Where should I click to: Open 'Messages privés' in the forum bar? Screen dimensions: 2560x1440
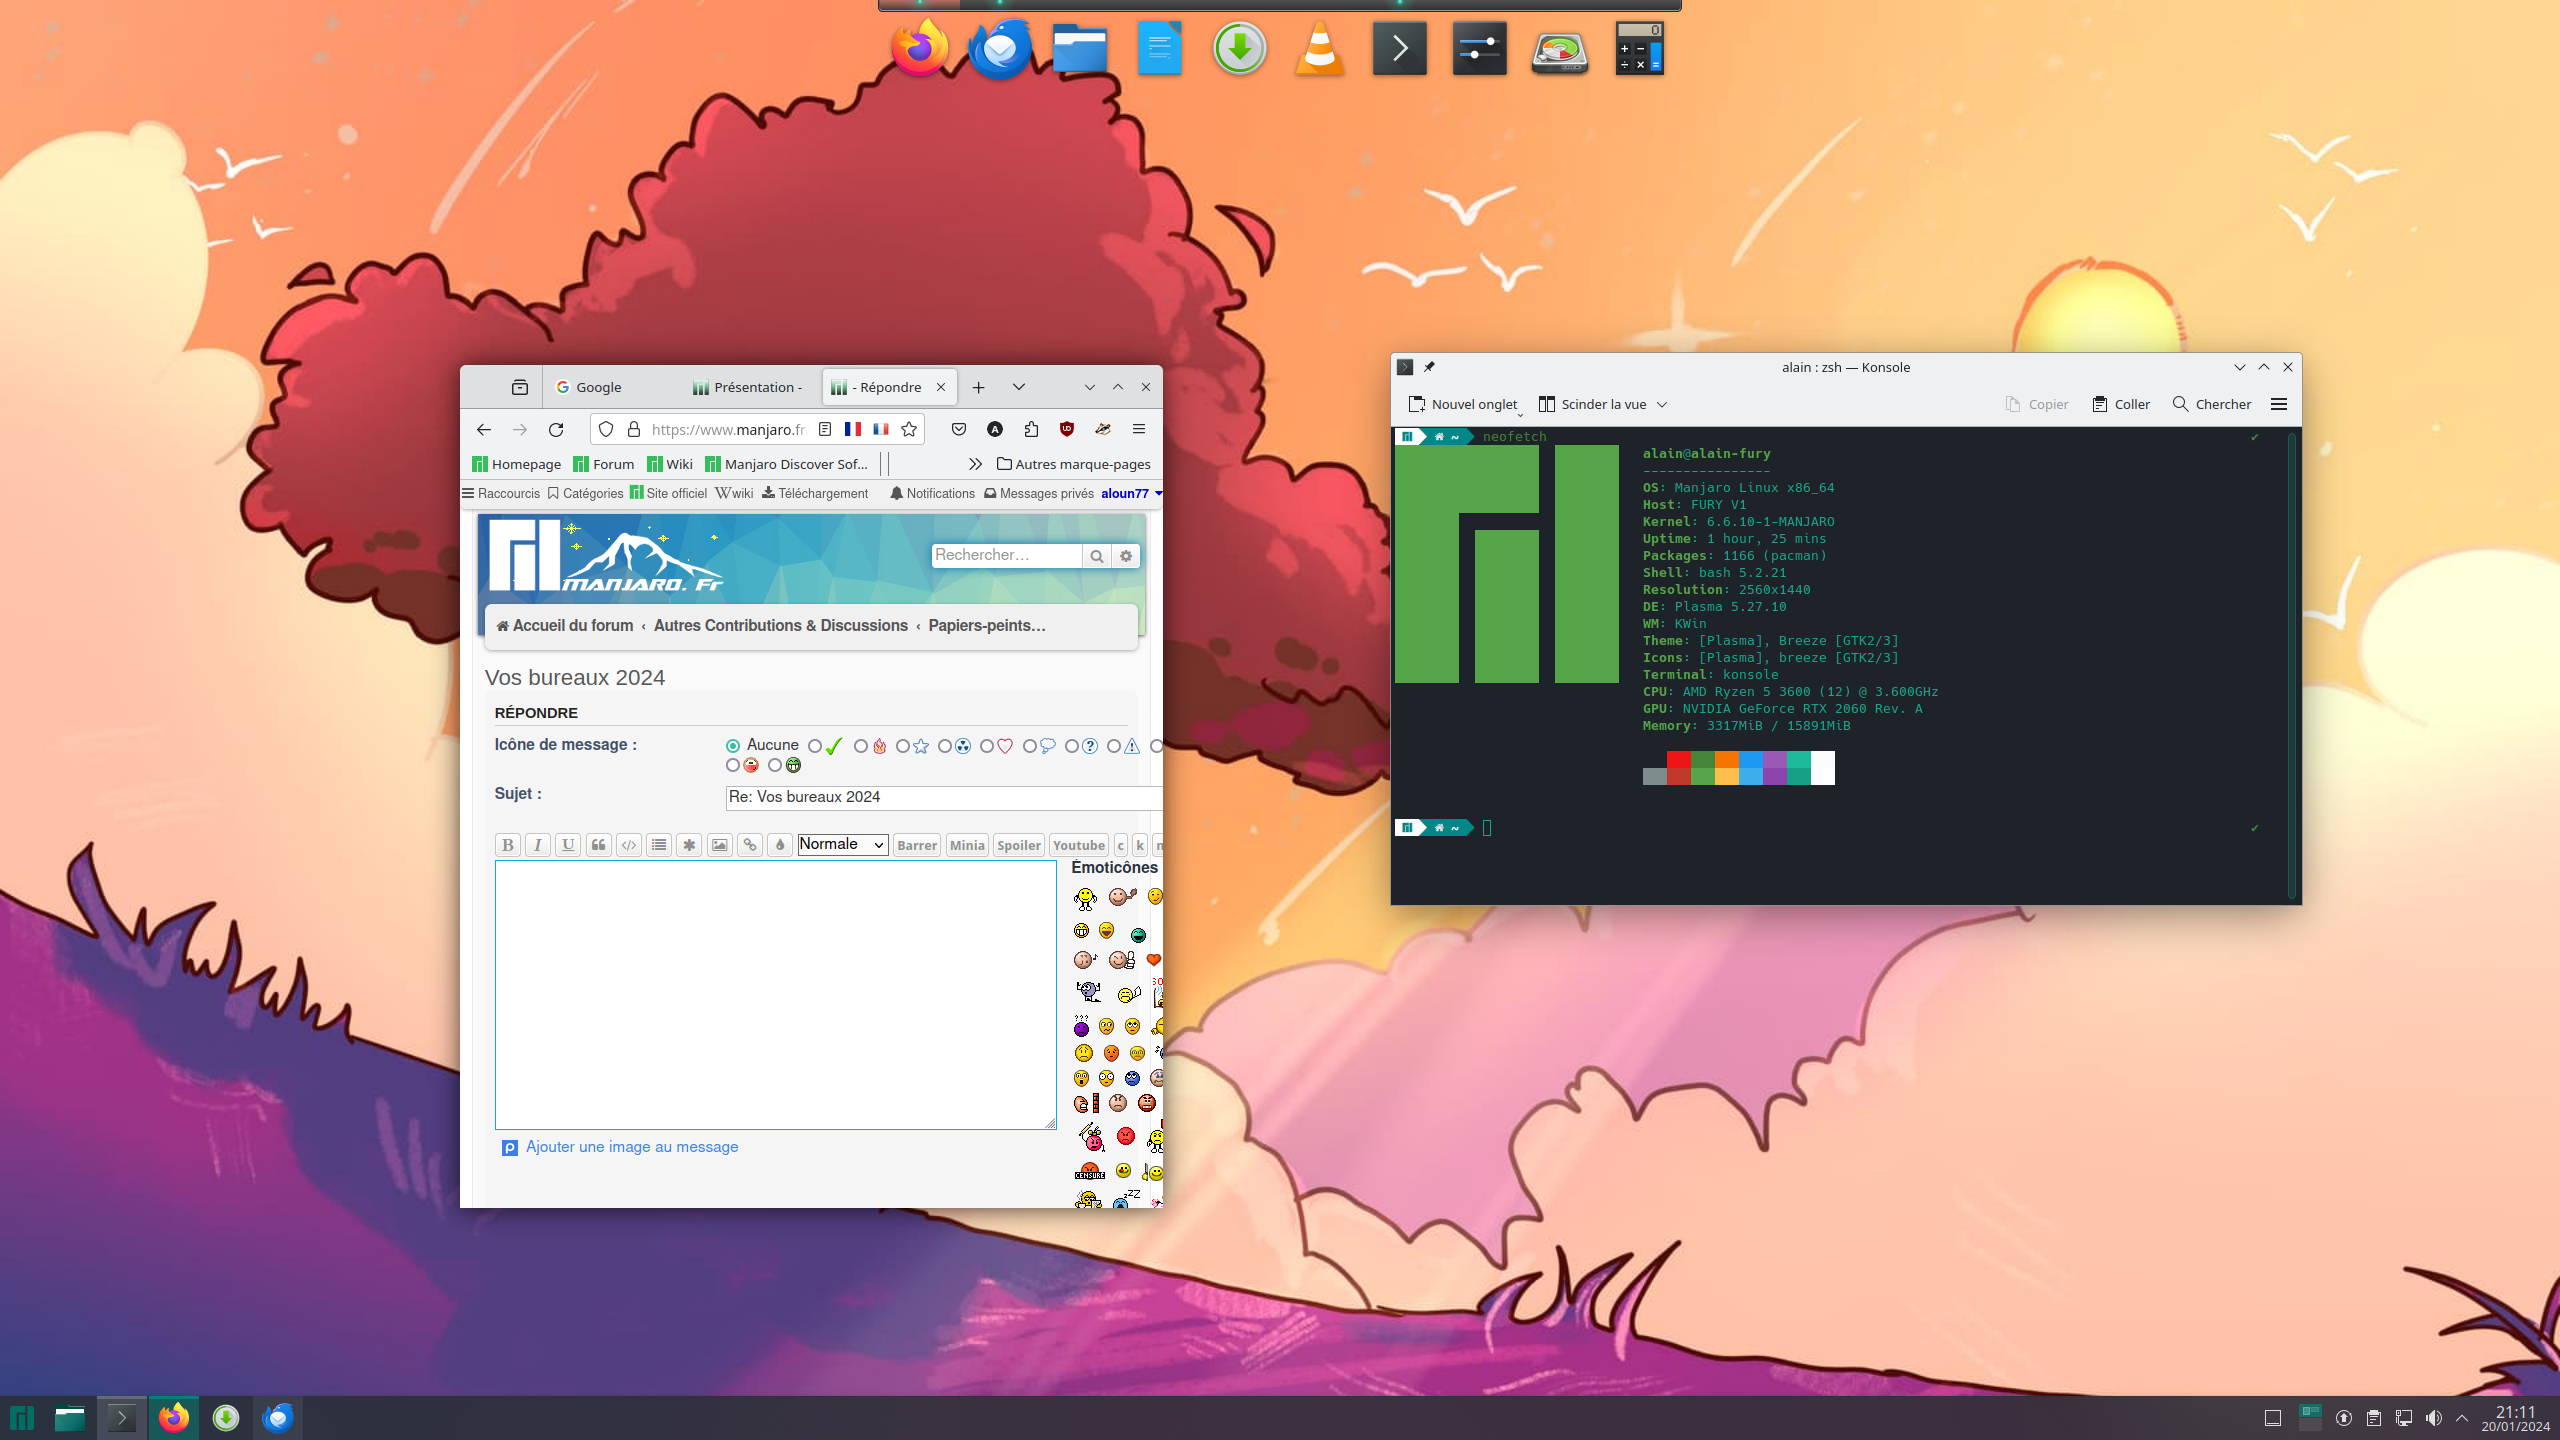pyautogui.click(x=1039, y=493)
